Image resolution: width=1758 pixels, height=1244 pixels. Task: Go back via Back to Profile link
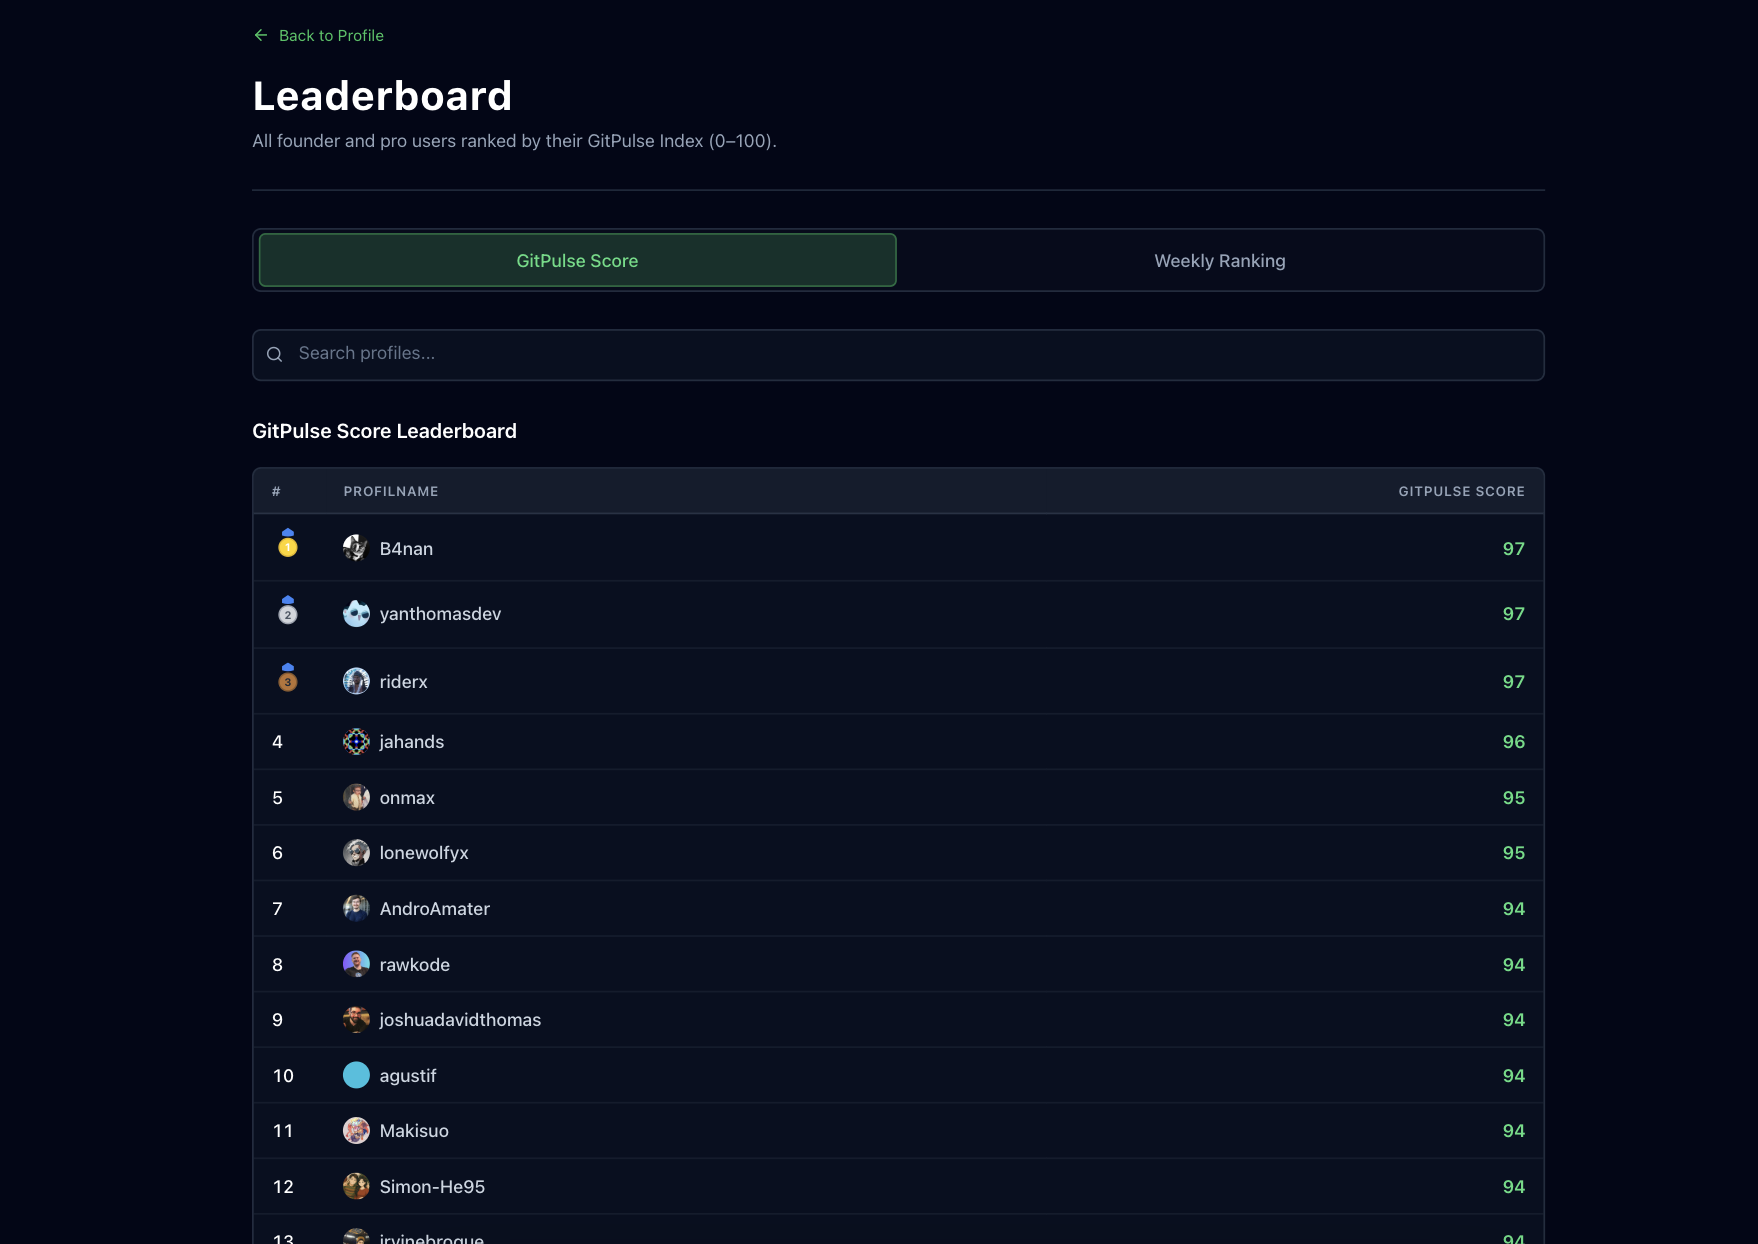pos(331,36)
